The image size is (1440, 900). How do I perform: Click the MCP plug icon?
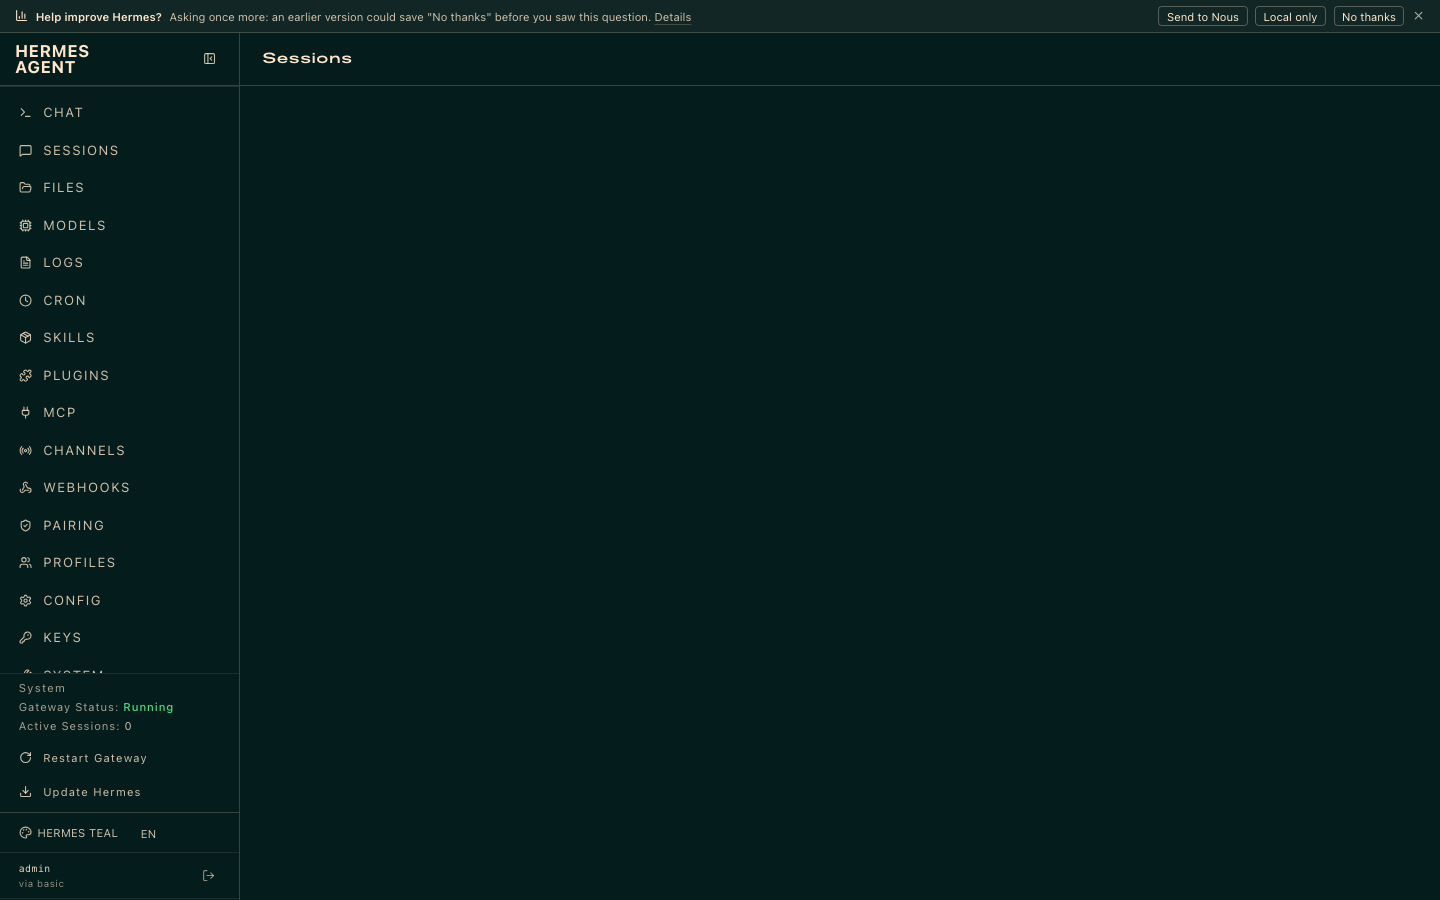(25, 413)
